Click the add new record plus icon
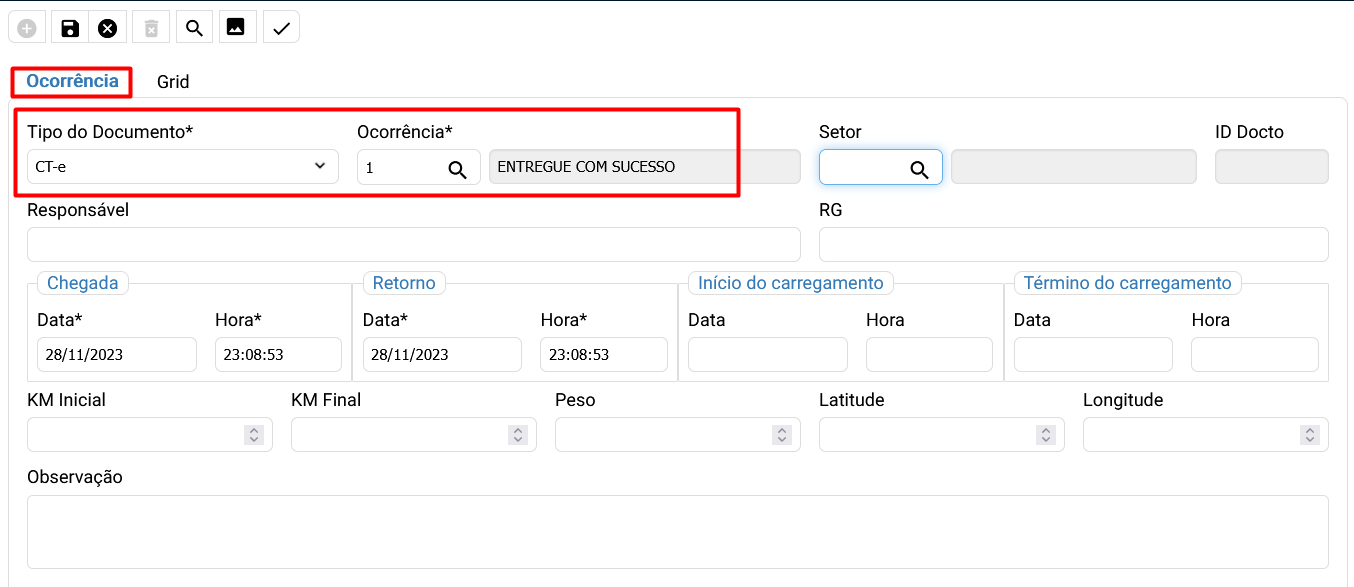 pos(27,28)
